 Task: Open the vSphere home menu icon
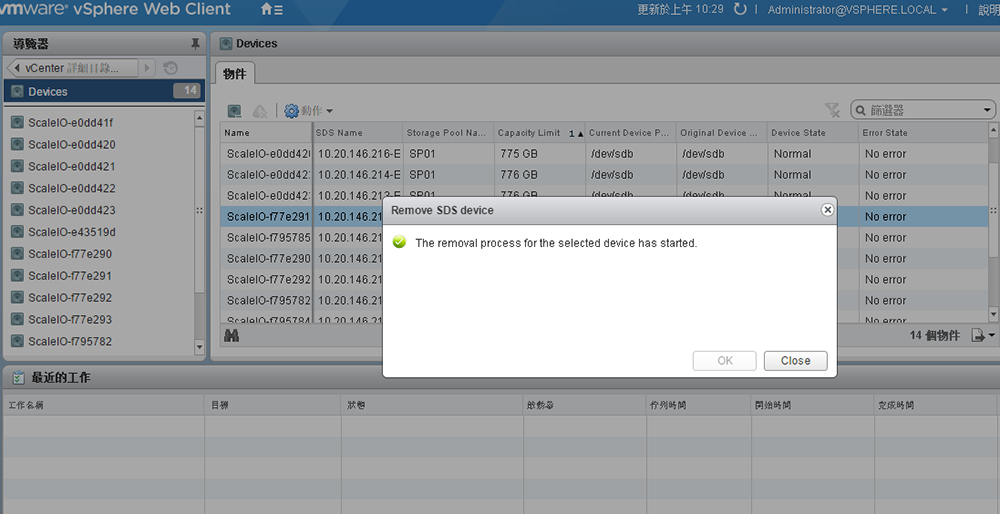[272, 10]
